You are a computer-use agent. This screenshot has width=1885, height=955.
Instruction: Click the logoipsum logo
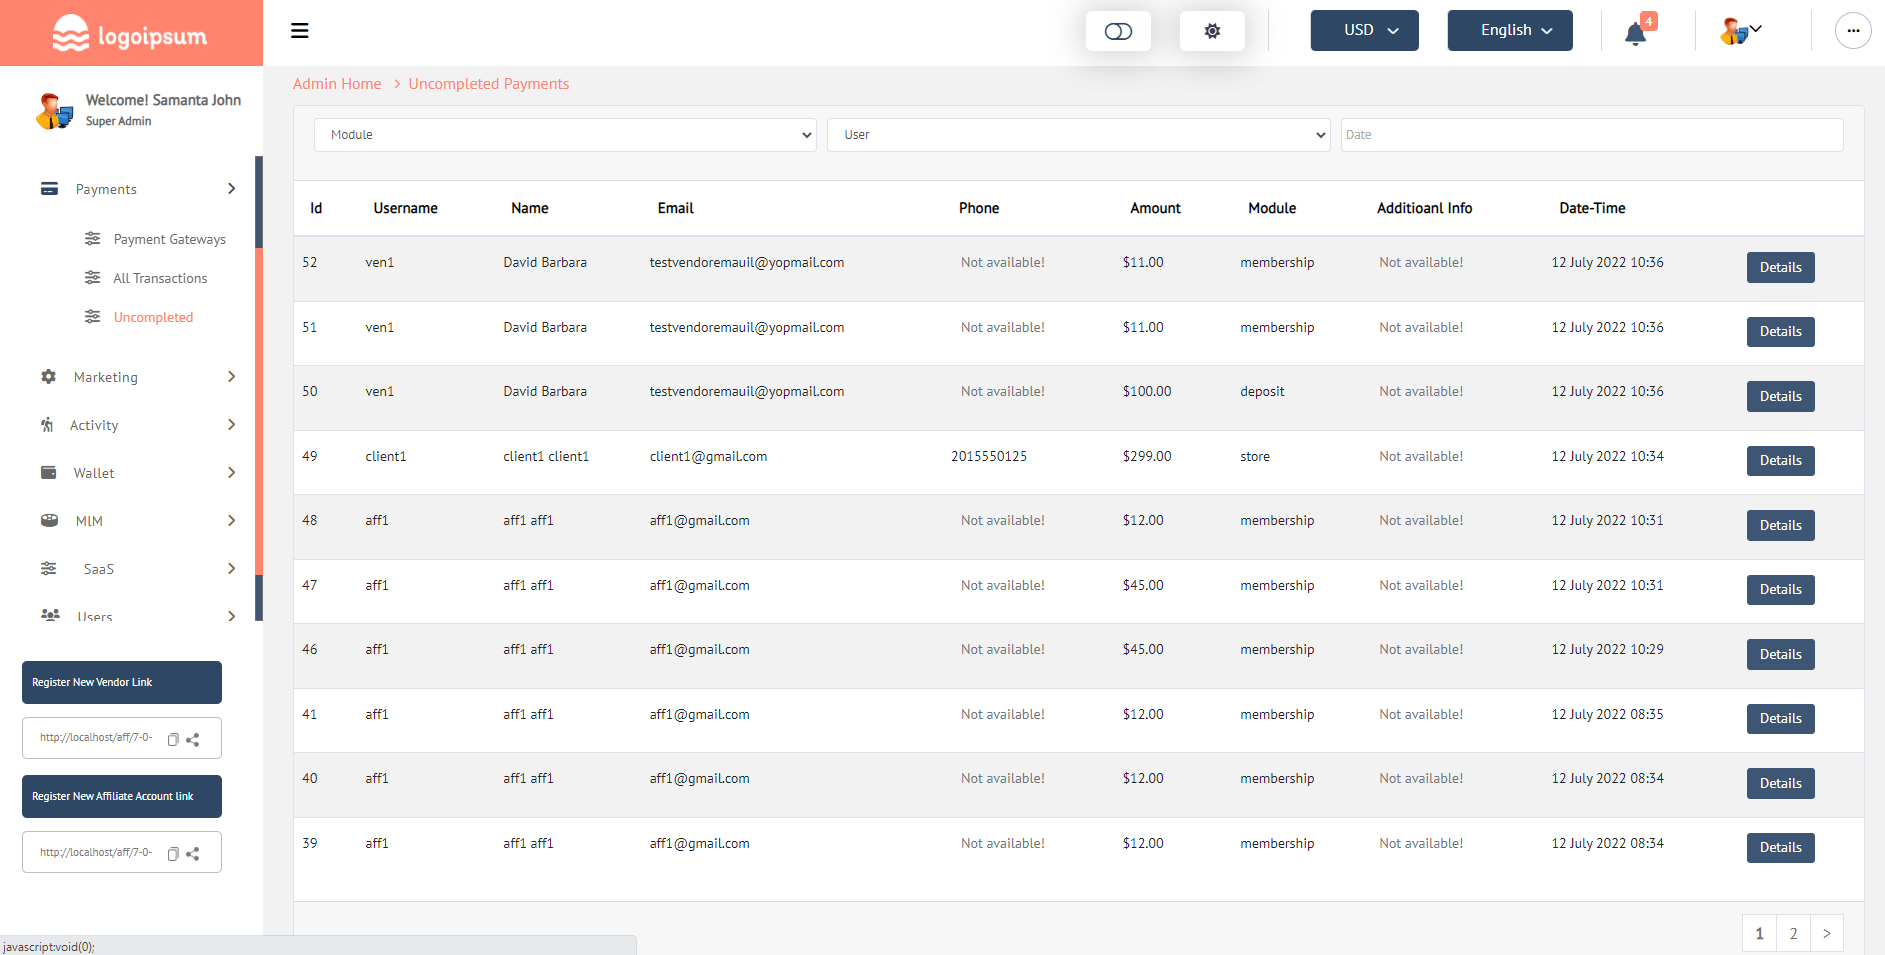(129, 31)
